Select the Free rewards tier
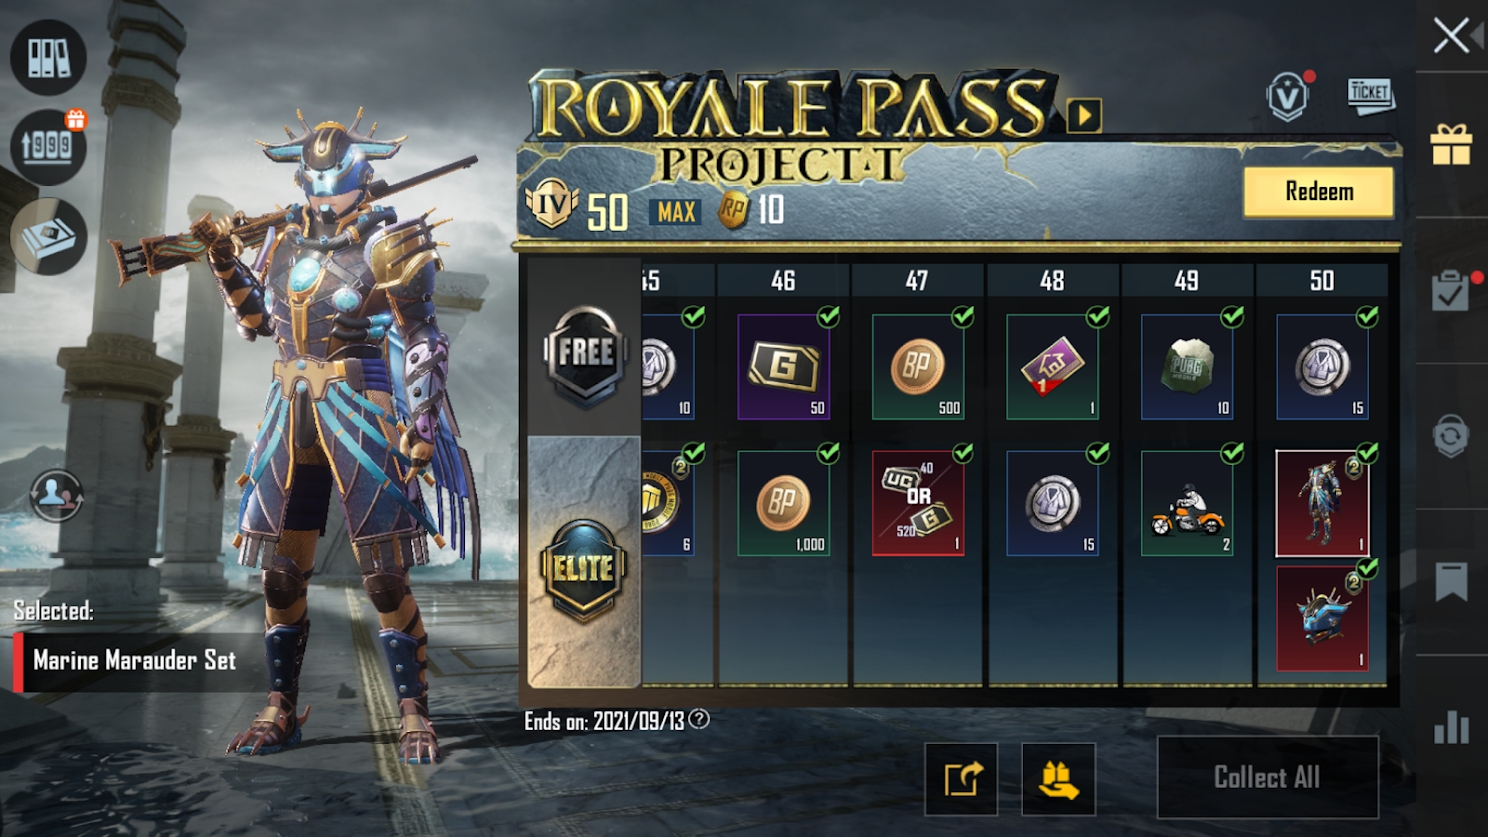1488x837 pixels. (585, 355)
